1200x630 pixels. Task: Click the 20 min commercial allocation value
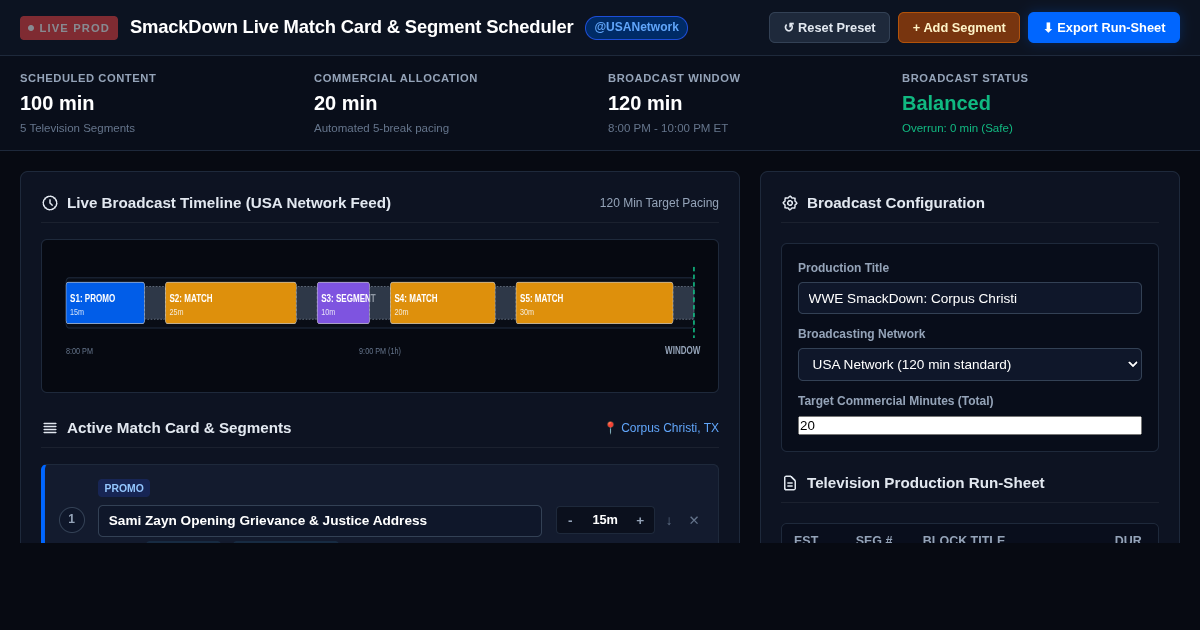(x=346, y=103)
